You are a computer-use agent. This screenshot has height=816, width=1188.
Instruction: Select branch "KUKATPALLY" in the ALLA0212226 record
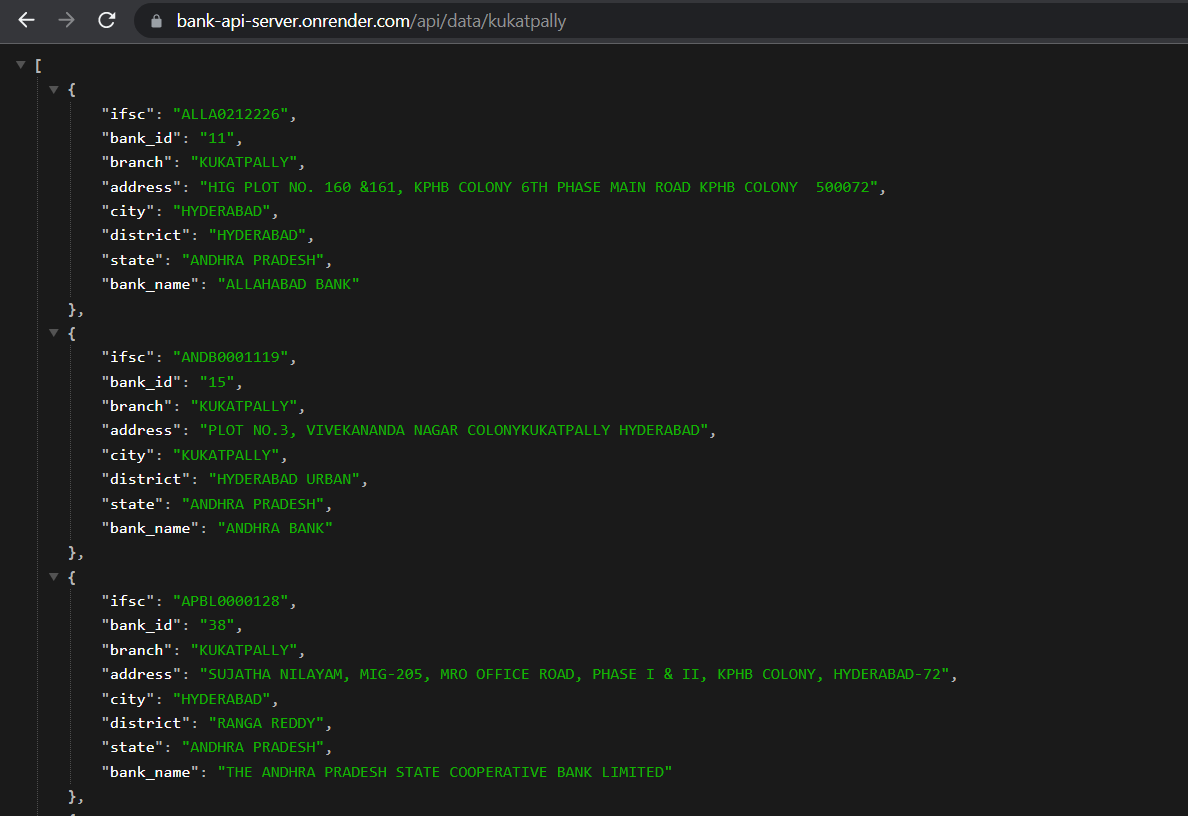click(244, 162)
